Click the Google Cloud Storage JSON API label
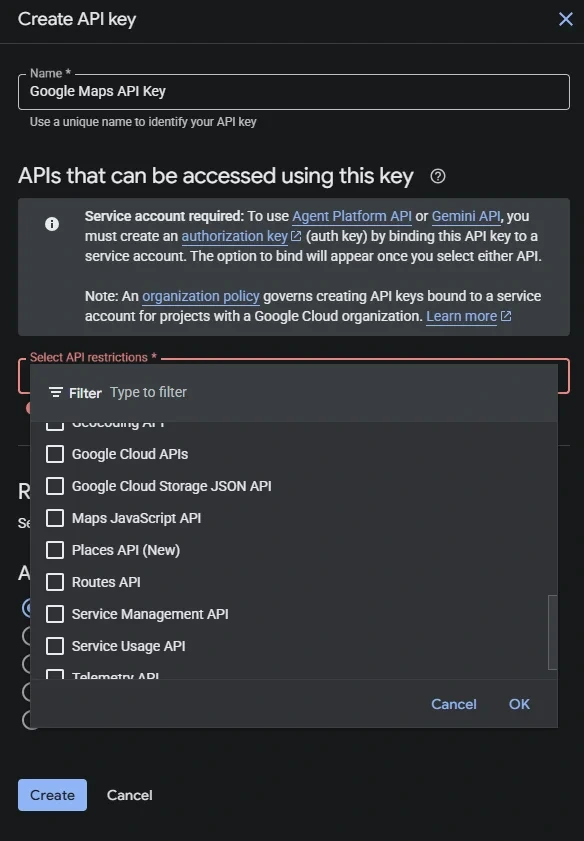Screen dimensions: 584x841 click(172, 486)
